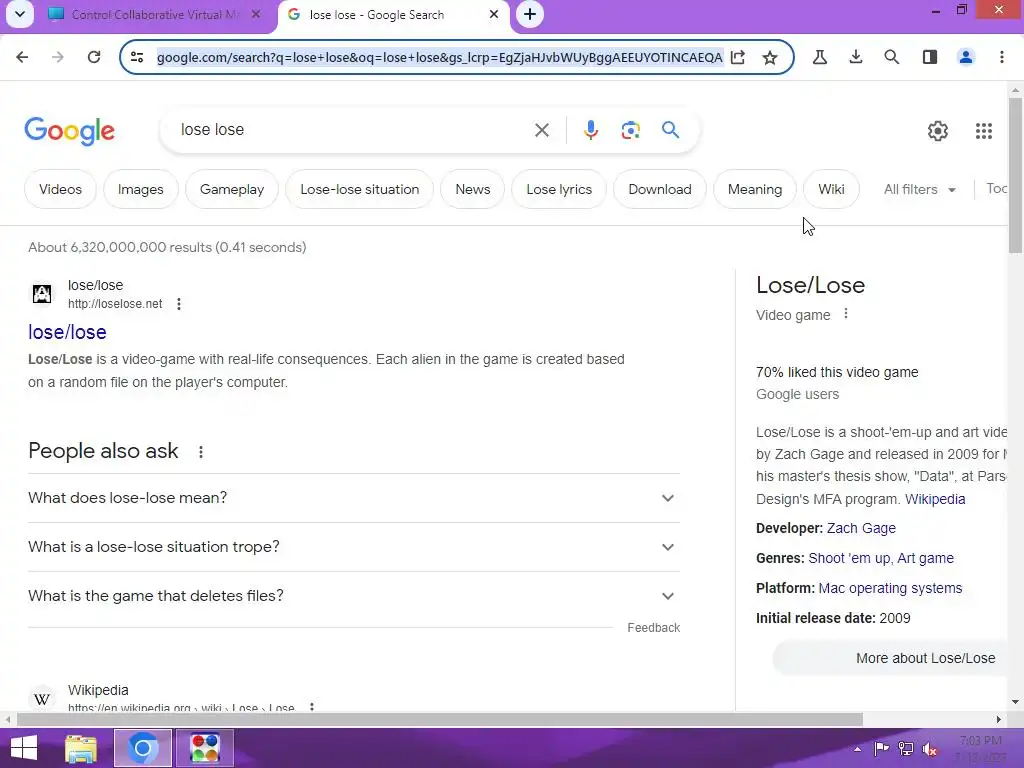This screenshot has width=1024, height=768.
Task: Click the loselose.net site favicon
Action: [x=42, y=294]
